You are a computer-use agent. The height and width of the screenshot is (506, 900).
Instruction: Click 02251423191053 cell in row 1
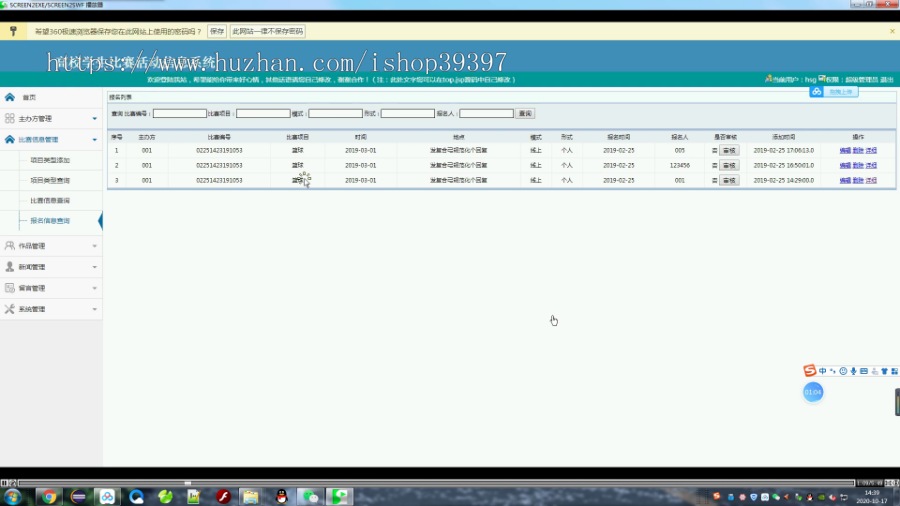219,150
